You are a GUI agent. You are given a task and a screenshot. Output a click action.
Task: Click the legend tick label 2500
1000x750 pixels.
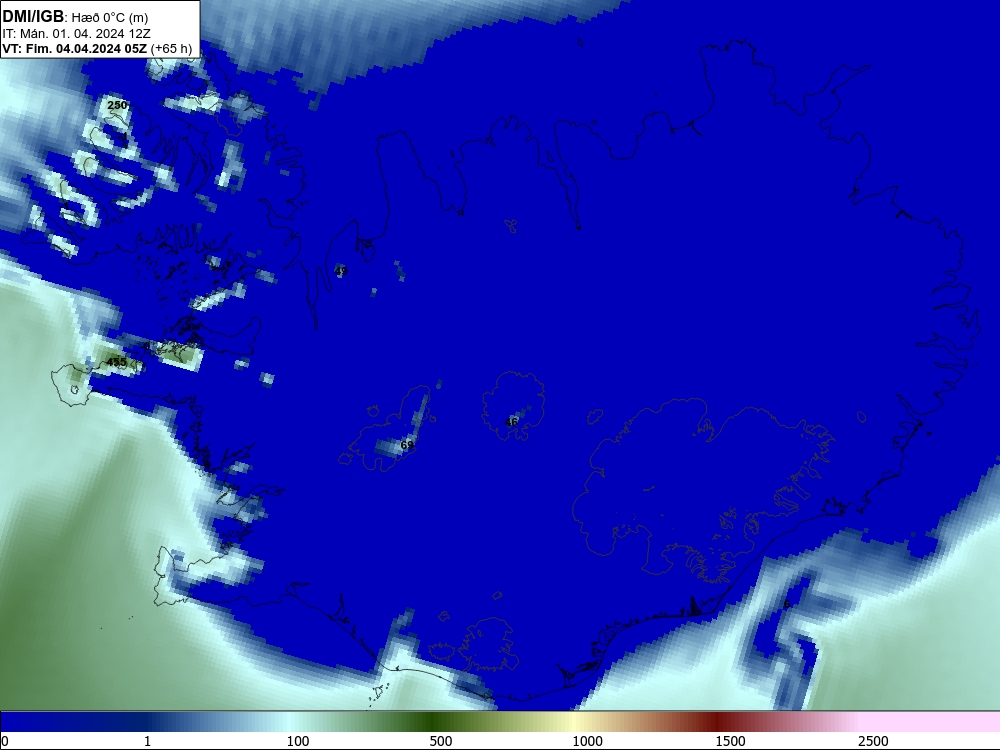click(873, 741)
